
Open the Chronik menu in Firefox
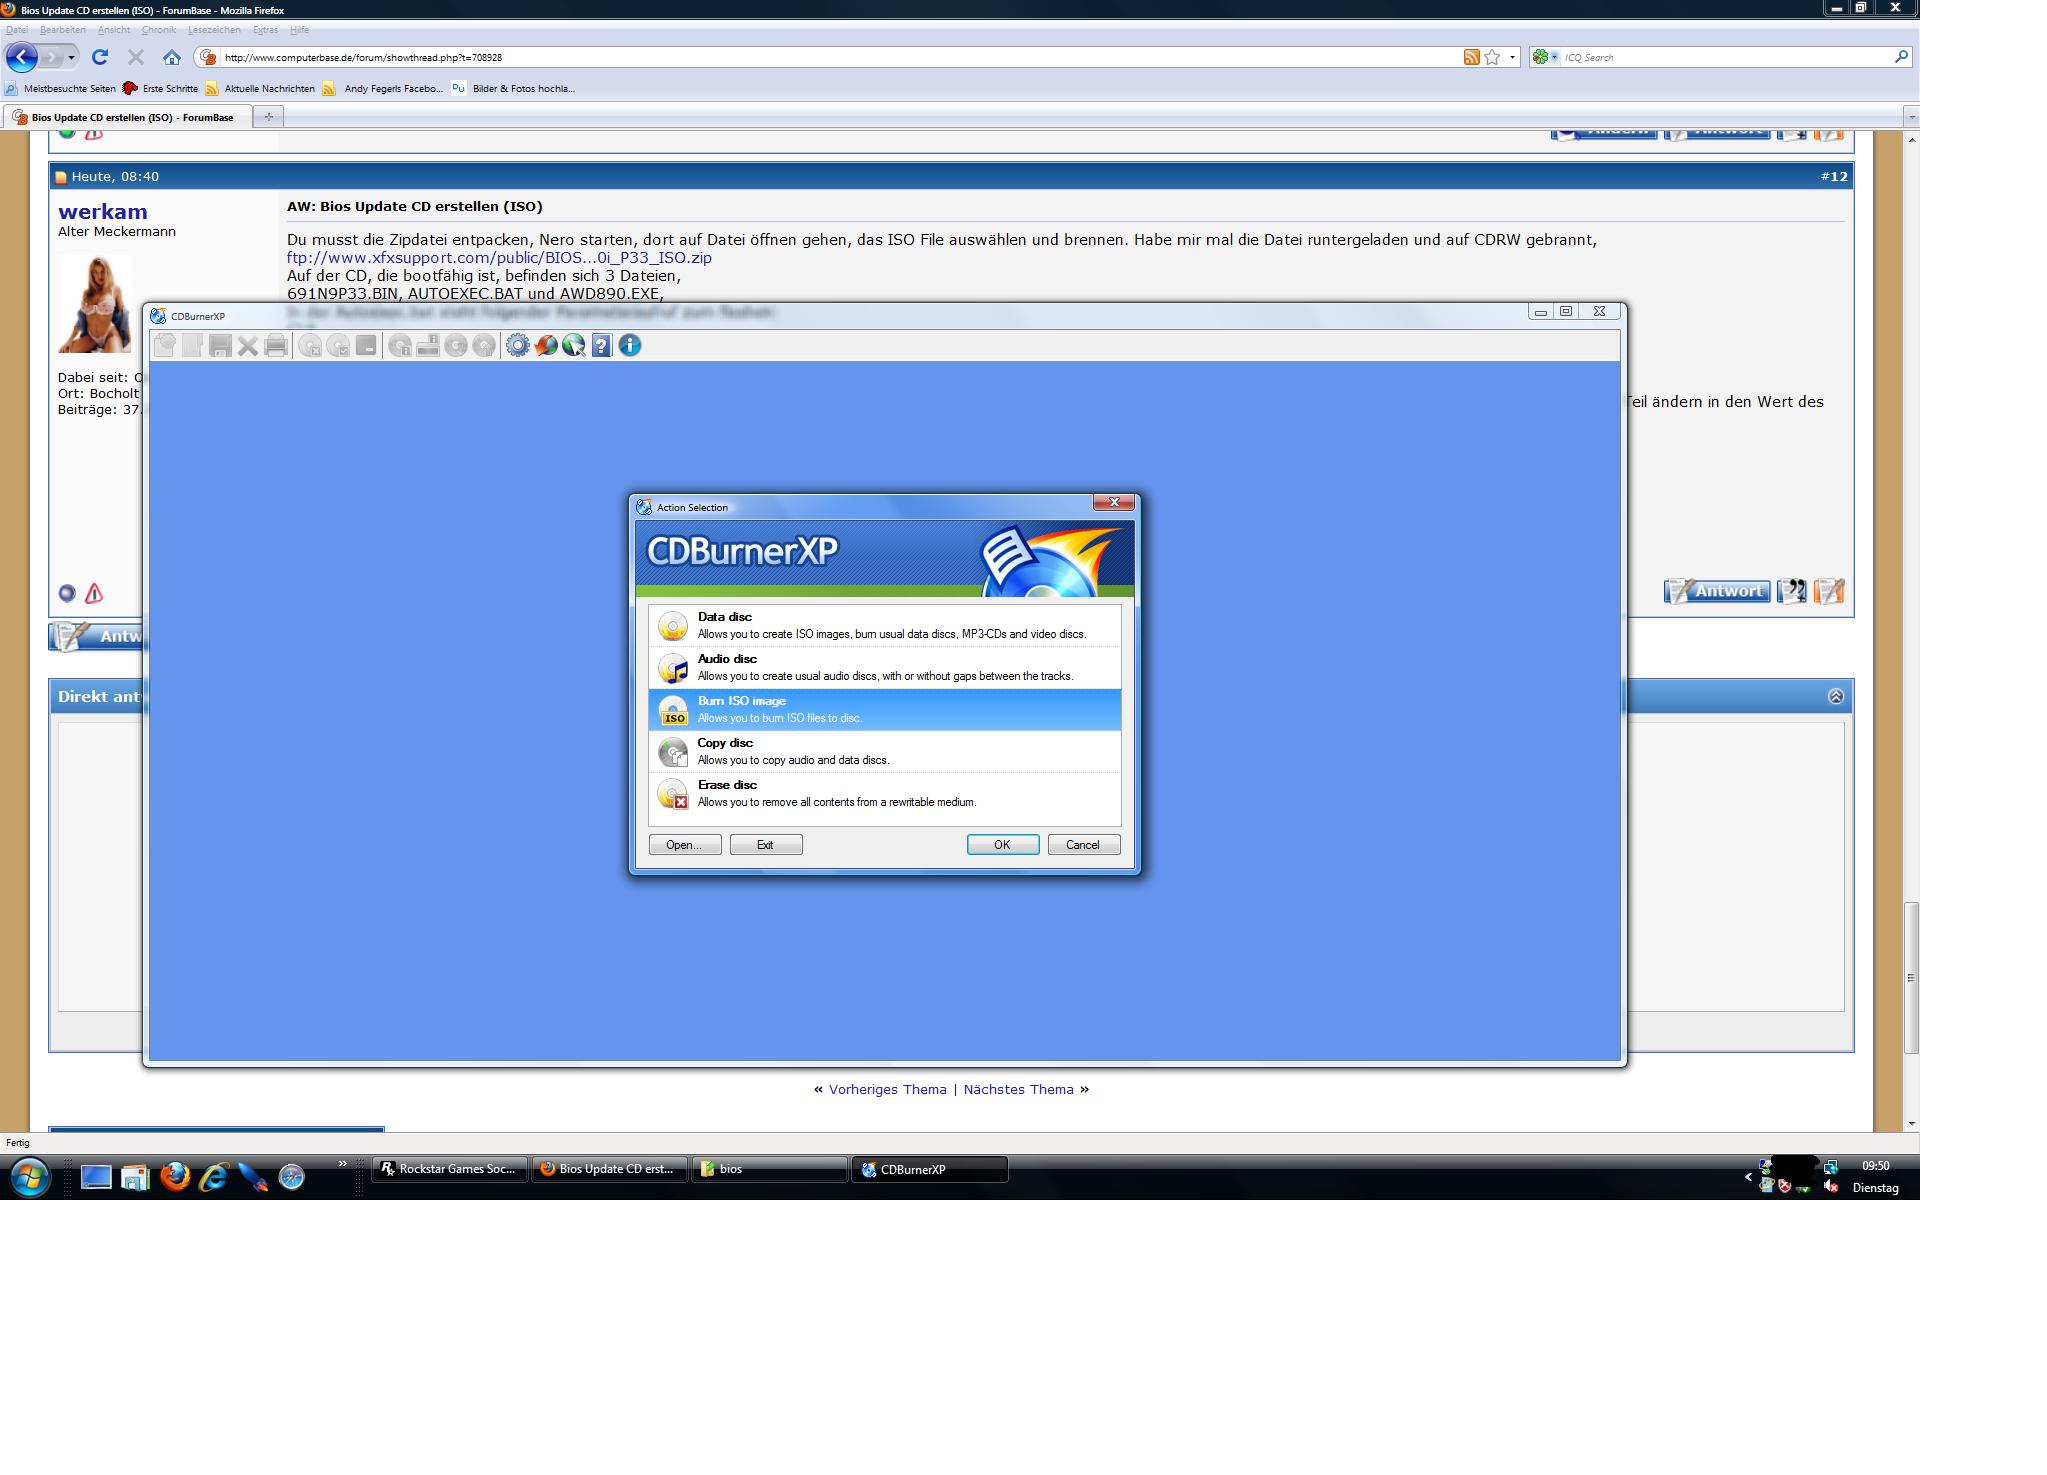(158, 30)
